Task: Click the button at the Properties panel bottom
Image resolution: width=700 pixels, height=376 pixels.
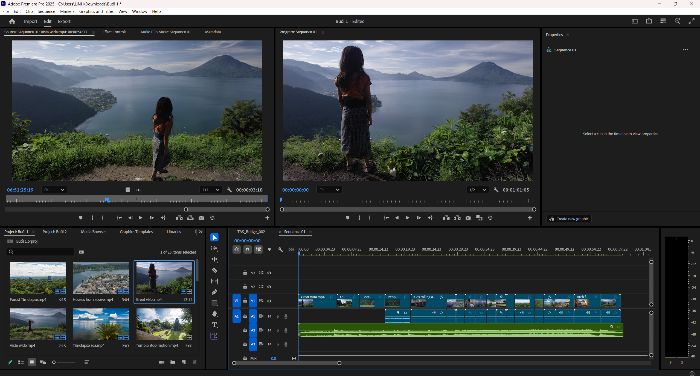Action: 569,219
